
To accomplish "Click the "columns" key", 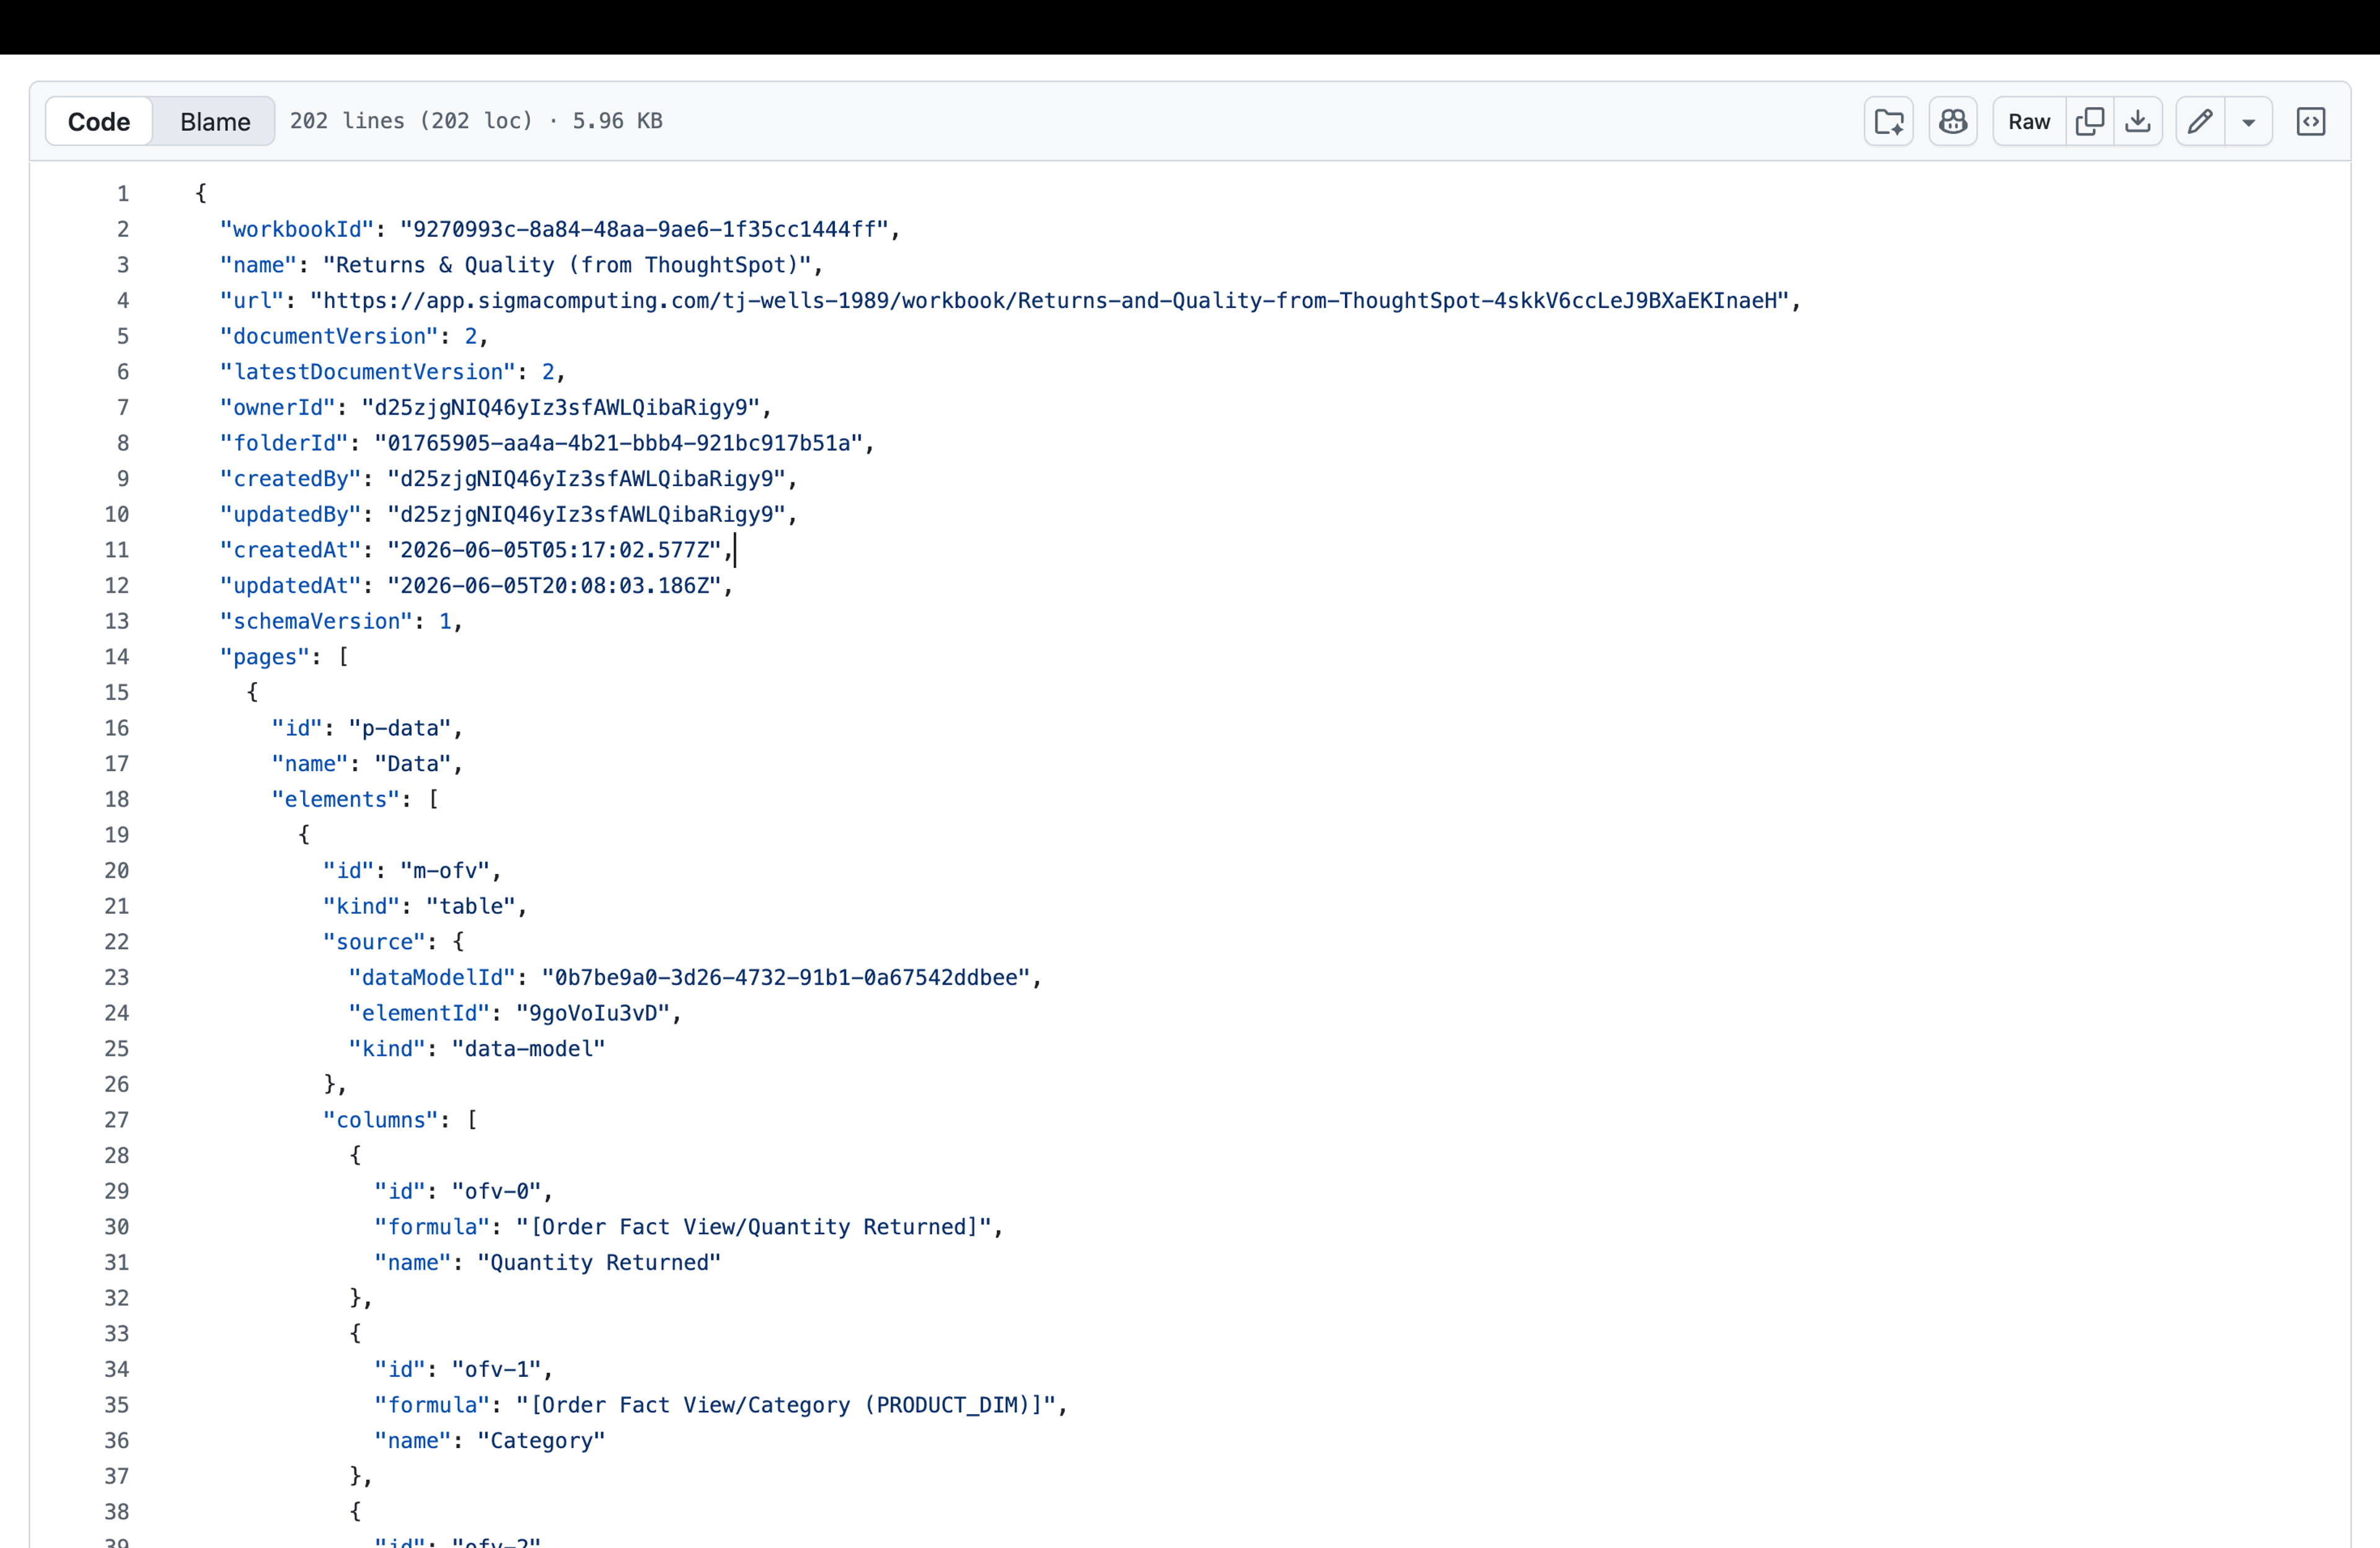I will [x=381, y=1120].
